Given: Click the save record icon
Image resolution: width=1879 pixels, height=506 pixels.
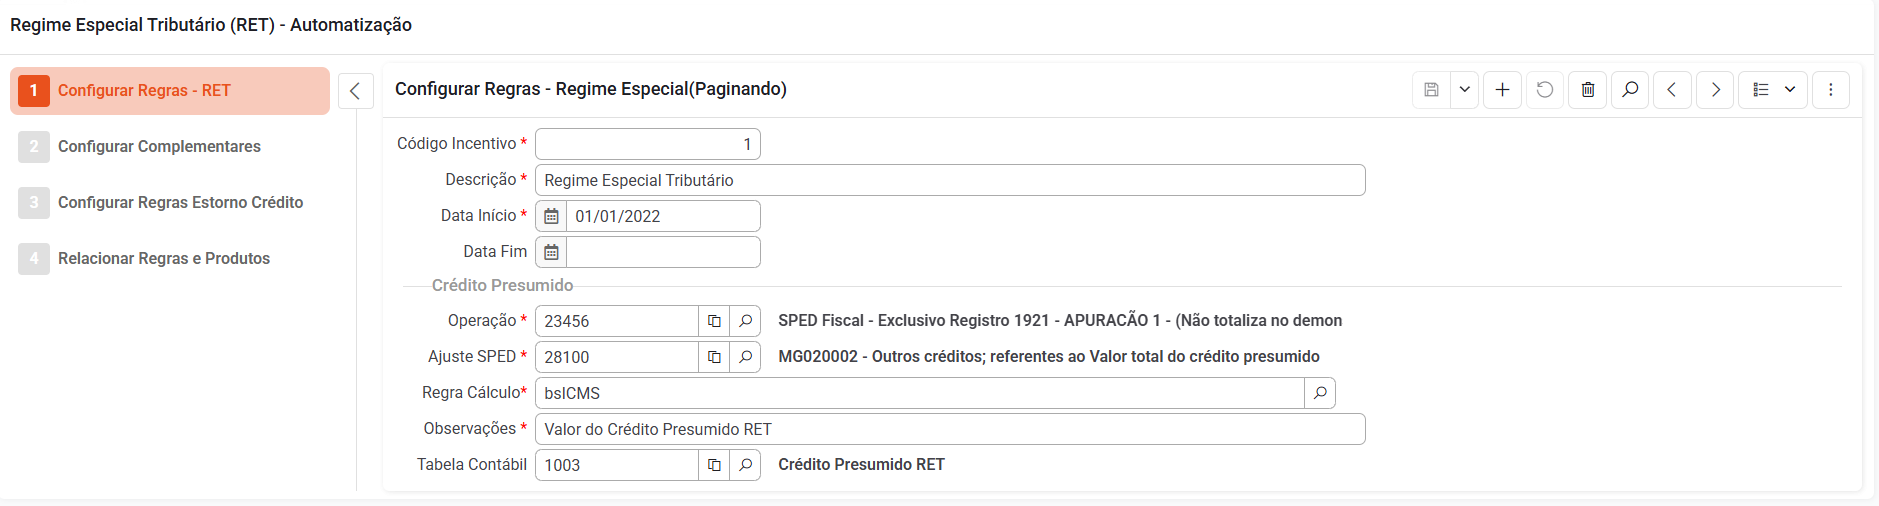Looking at the screenshot, I should point(1431,90).
